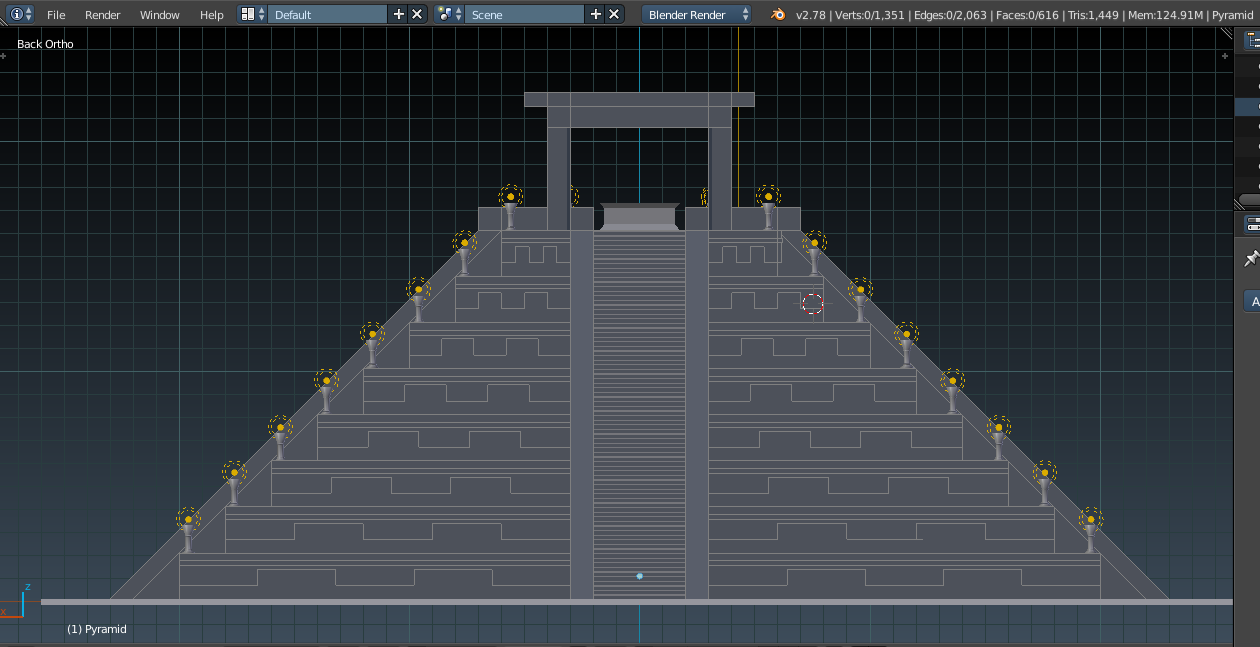Open the Help menu
The width and height of the screenshot is (1260, 647).
pos(211,15)
